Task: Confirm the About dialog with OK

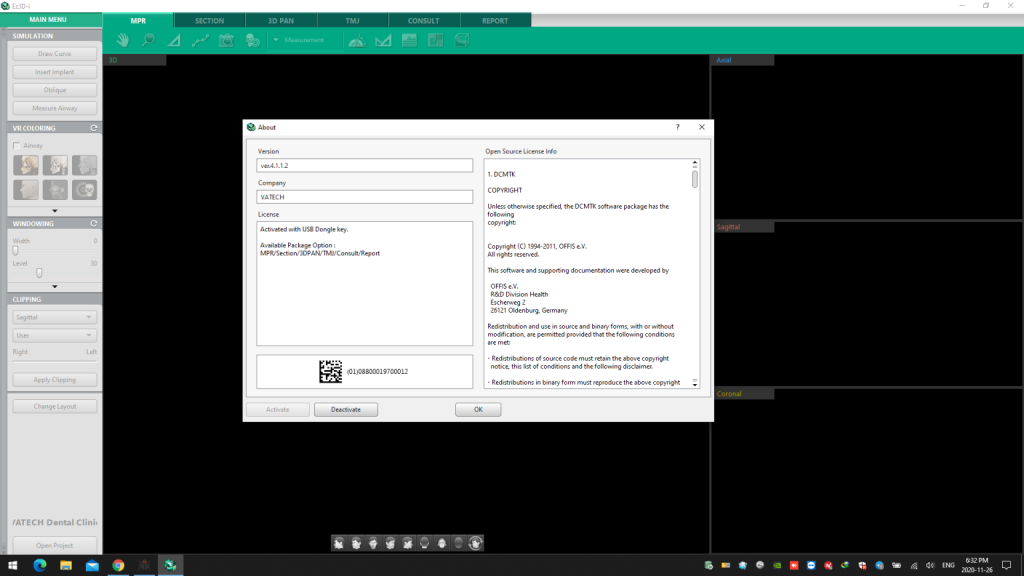Action: tap(478, 409)
